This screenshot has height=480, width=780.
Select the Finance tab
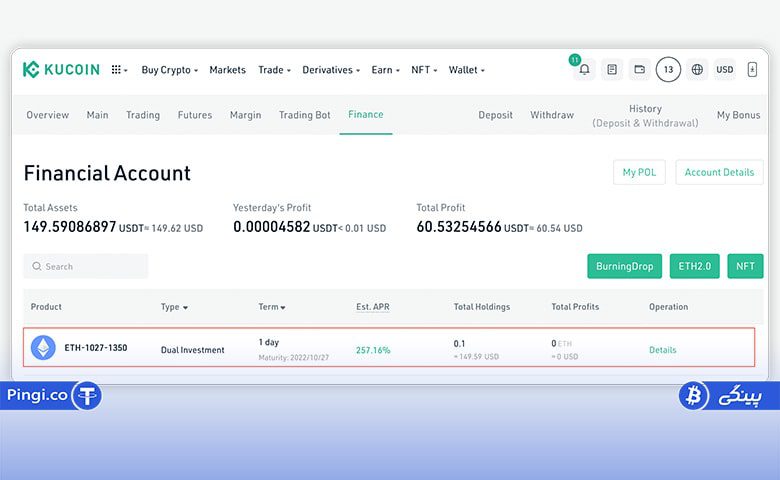[366, 114]
